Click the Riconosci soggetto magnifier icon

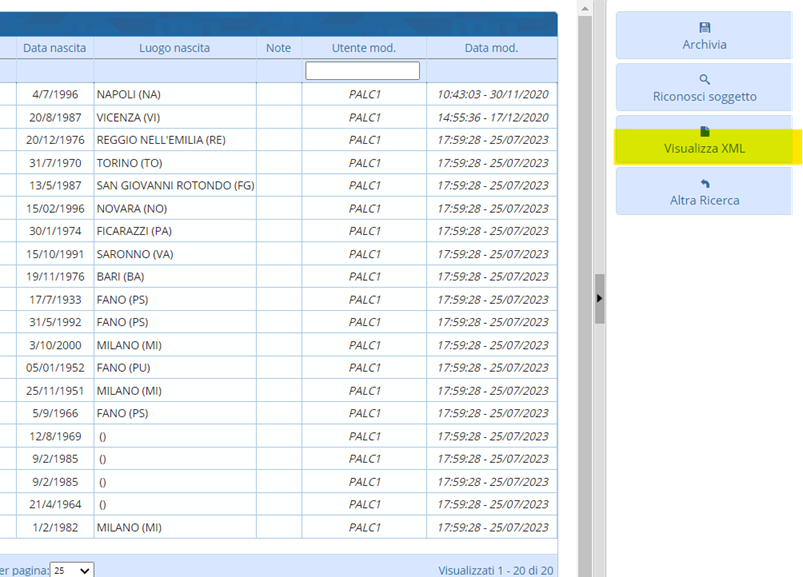pos(705,79)
